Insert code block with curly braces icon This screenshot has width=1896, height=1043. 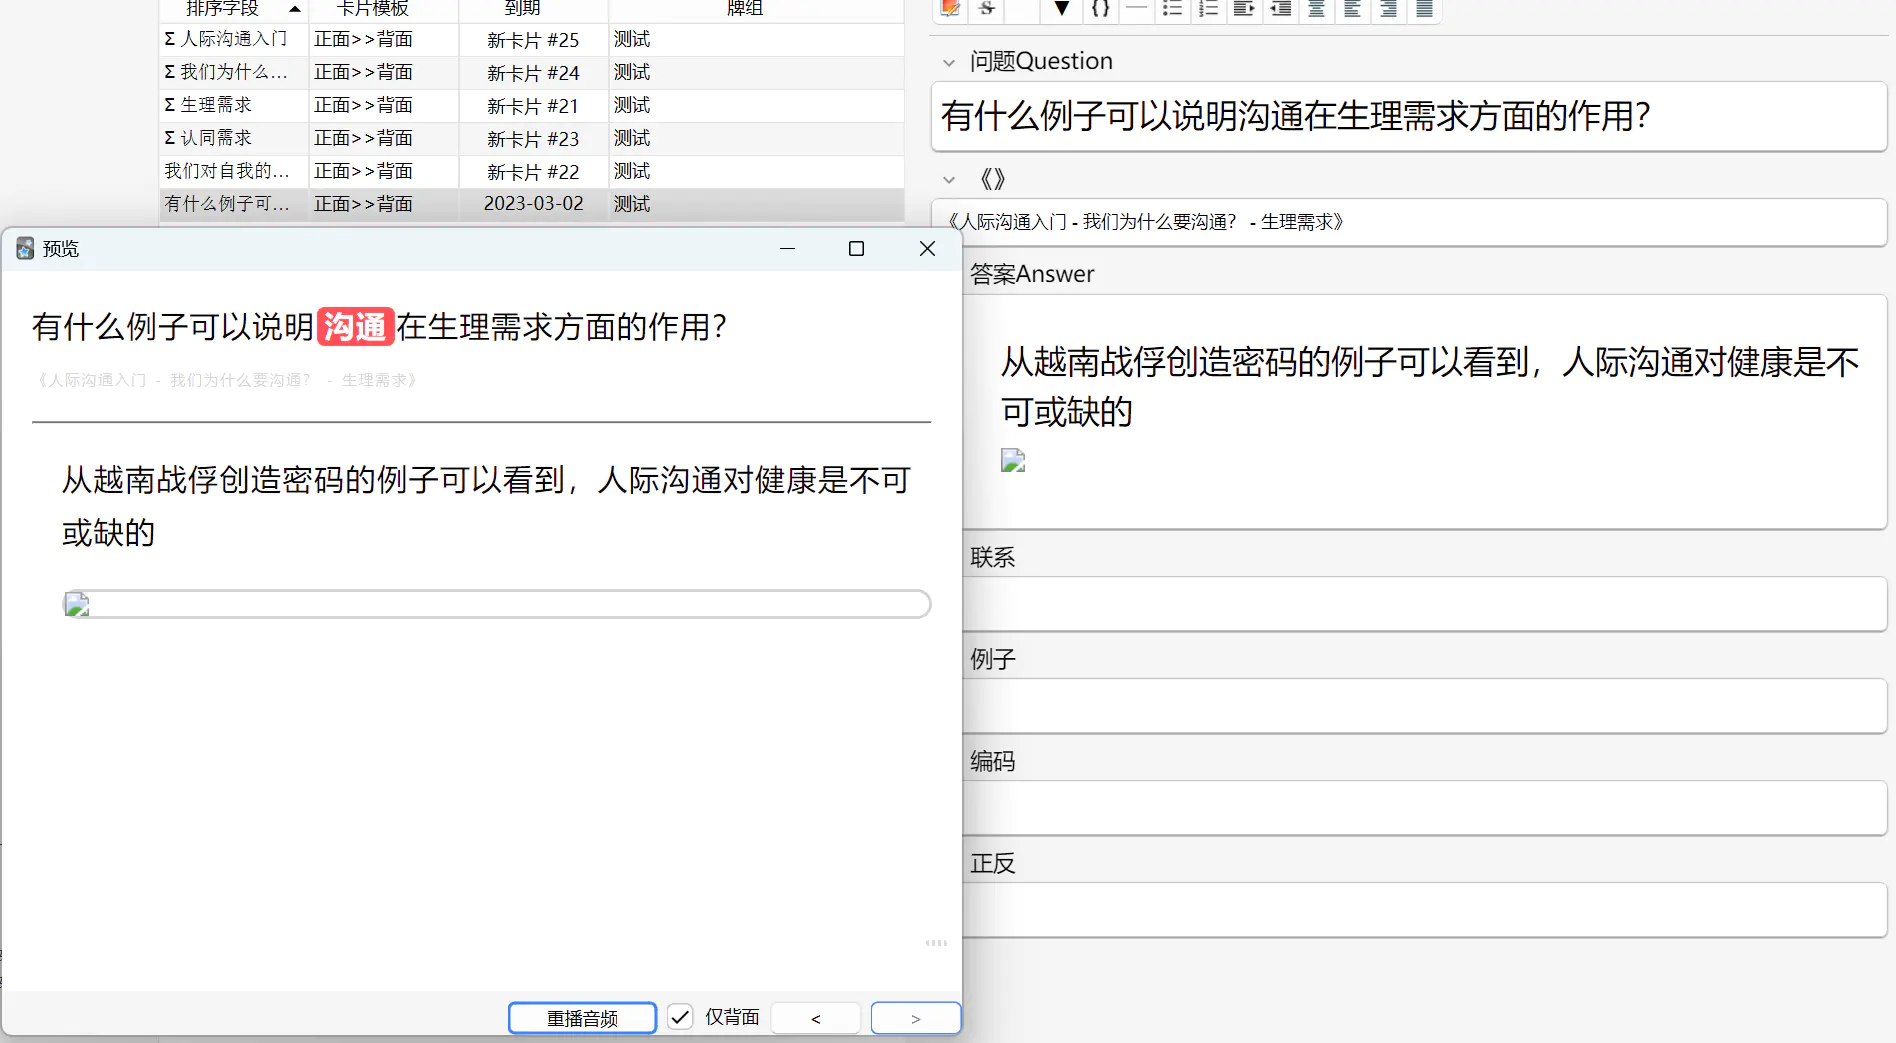point(1100,9)
